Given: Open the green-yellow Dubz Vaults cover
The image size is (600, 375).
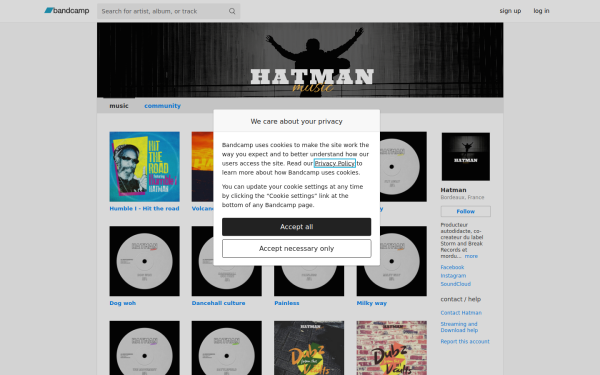Looking at the screenshot, I should (x=309, y=348).
